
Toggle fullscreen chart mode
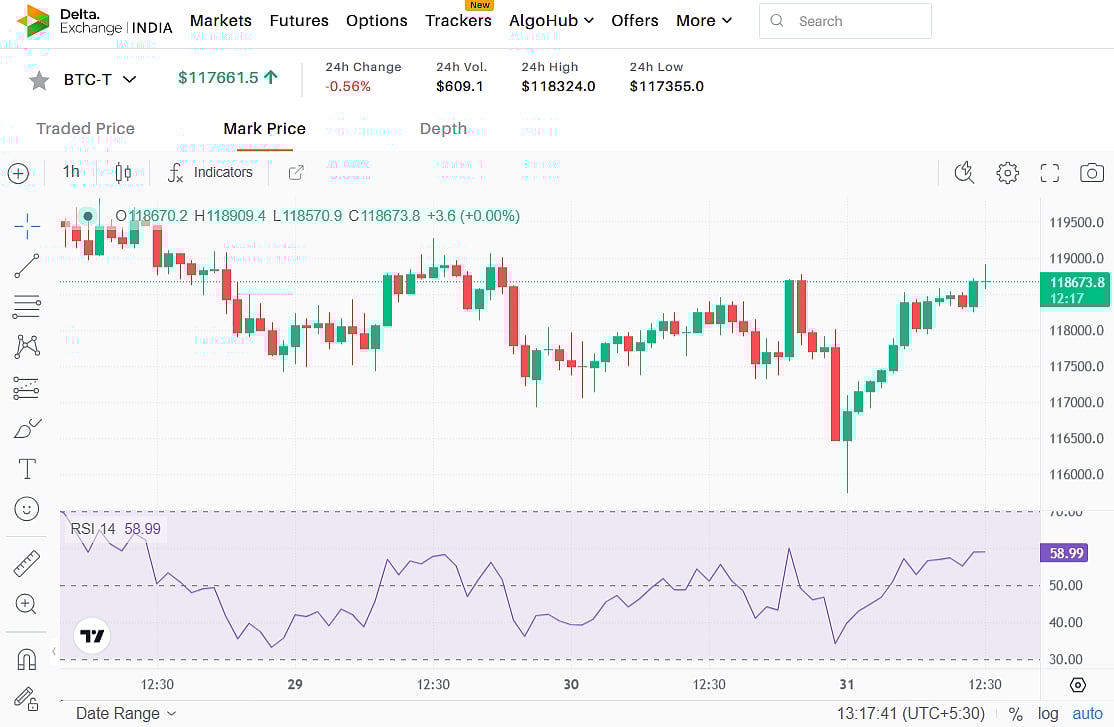click(1049, 172)
